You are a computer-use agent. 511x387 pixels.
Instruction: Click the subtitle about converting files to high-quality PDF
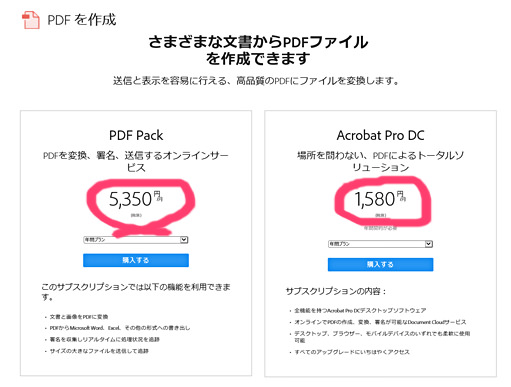click(x=256, y=81)
